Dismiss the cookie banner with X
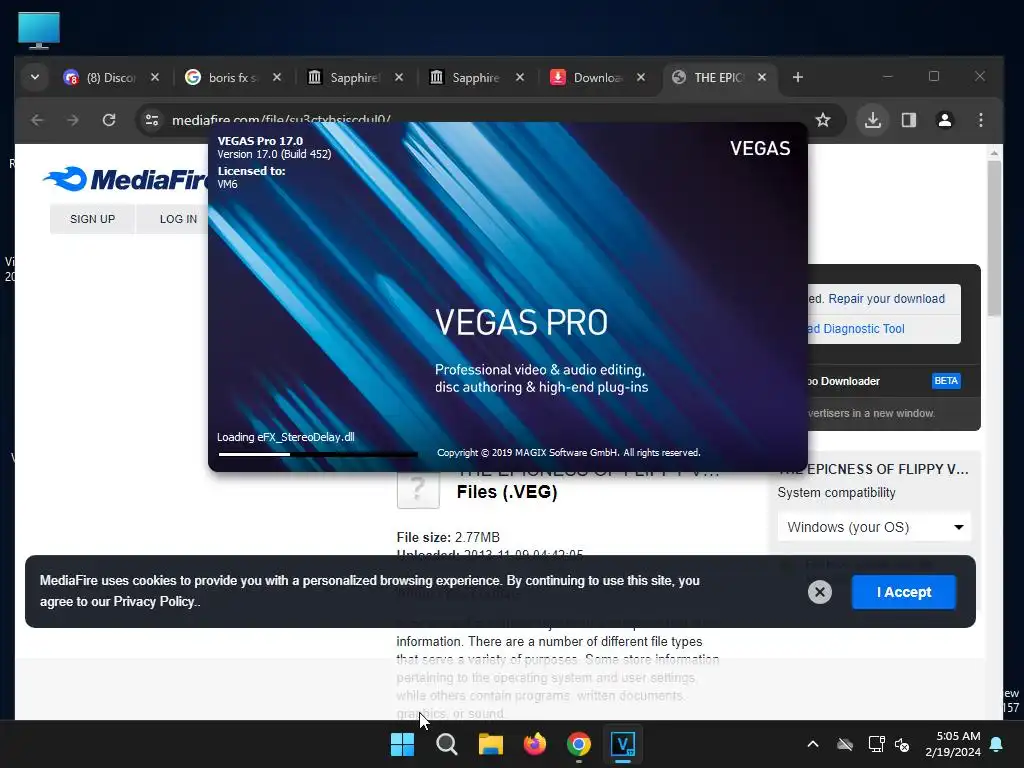Image resolution: width=1024 pixels, height=768 pixels. coord(820,592)
